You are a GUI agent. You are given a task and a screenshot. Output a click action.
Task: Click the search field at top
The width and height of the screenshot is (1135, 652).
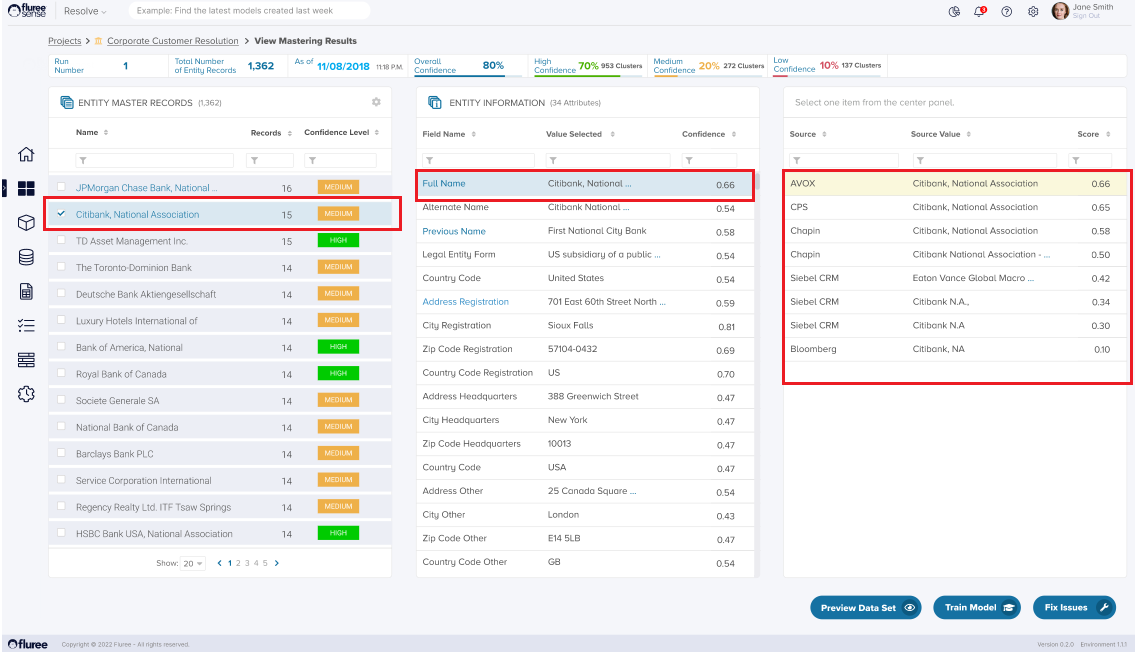point(248,11)
